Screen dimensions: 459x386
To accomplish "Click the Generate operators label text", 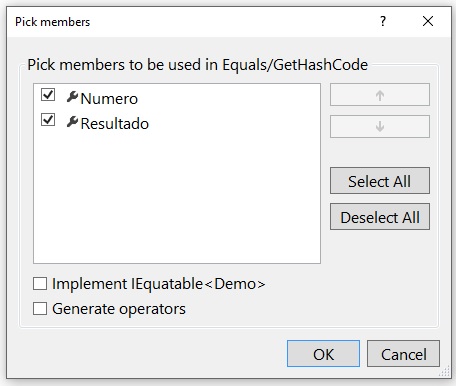I will 119,309.
